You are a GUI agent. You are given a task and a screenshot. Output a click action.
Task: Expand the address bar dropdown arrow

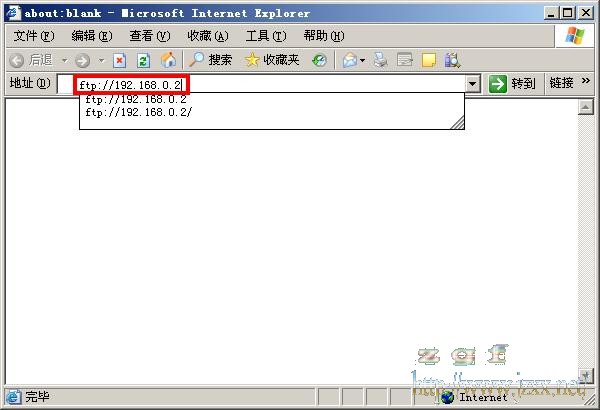pos(473,84)
